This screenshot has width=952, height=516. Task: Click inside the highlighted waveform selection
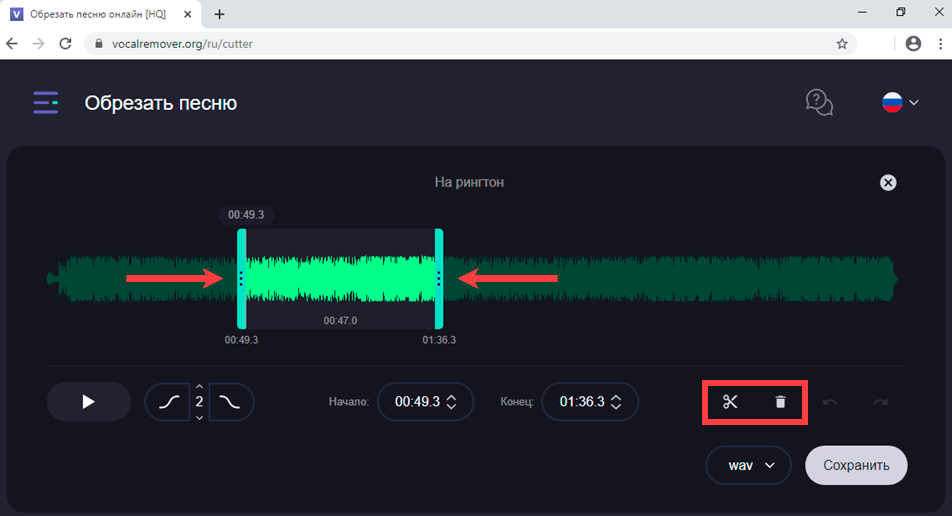pos(340,279)
